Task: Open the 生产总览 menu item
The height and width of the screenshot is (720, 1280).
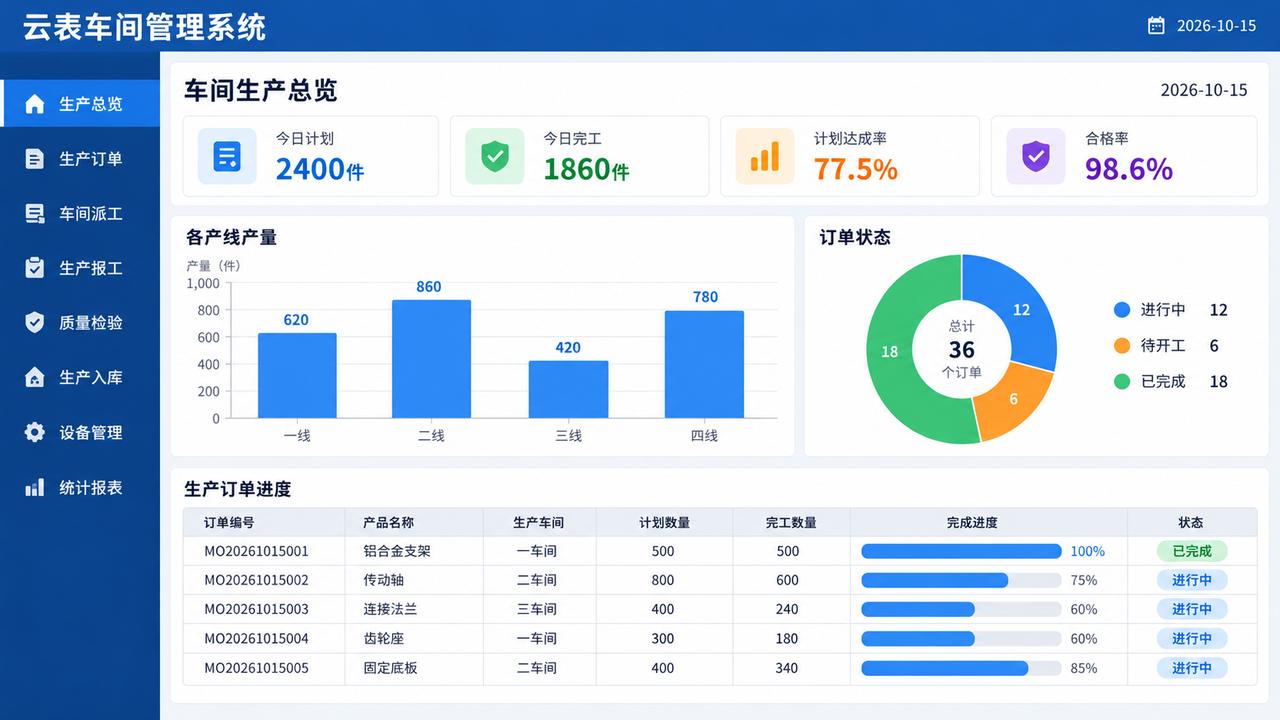Action: (80, 104)
